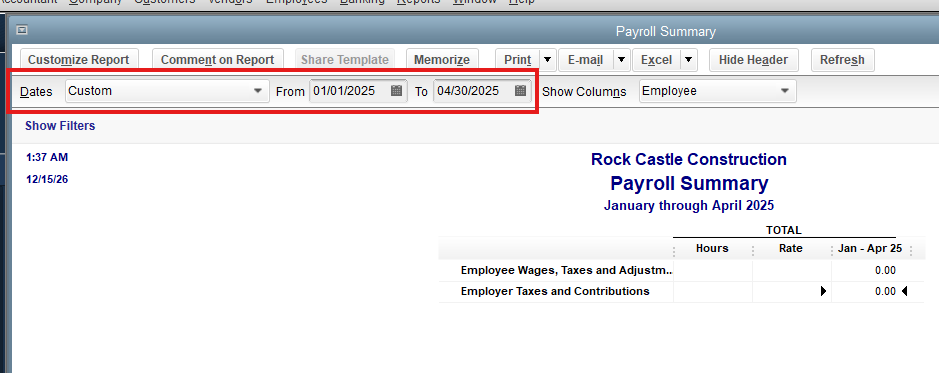939x373 pixels.
Task: Open the Window menu
Action: (474, 2)
